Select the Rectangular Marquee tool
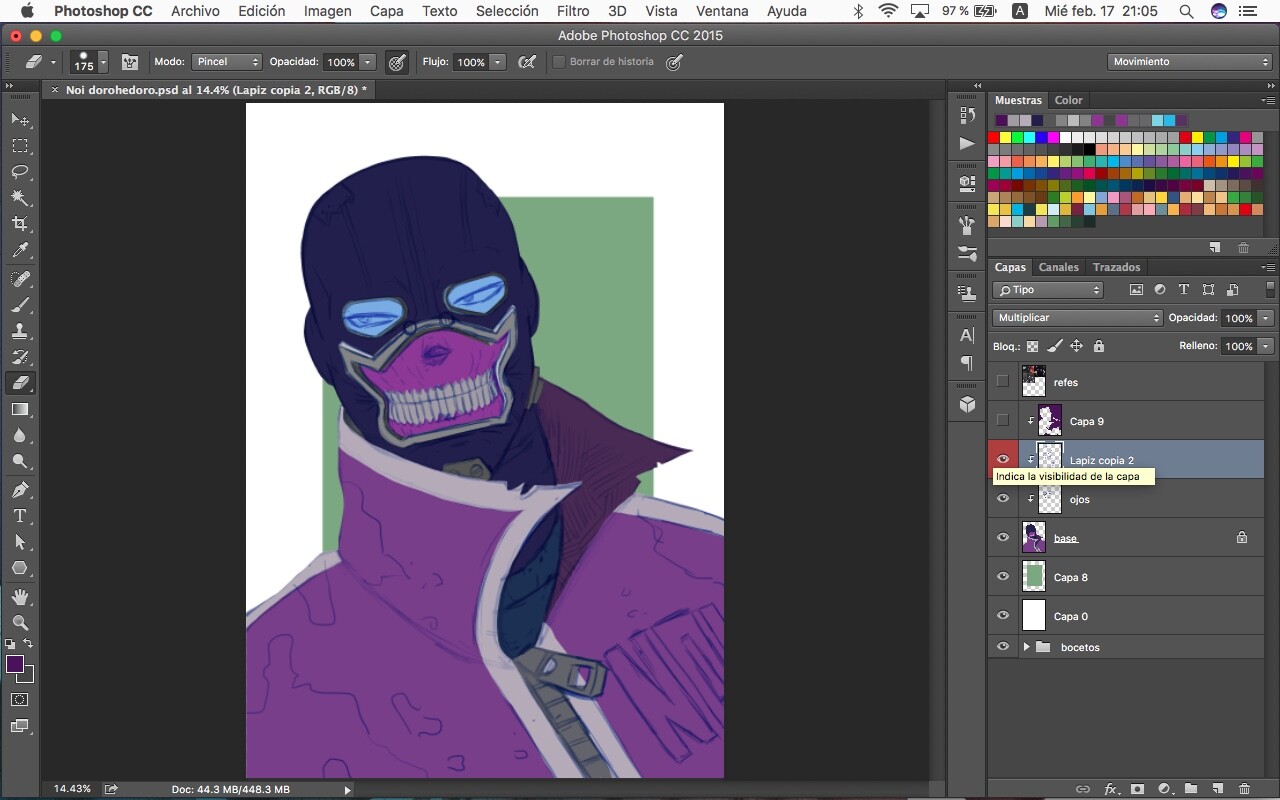 20,146
